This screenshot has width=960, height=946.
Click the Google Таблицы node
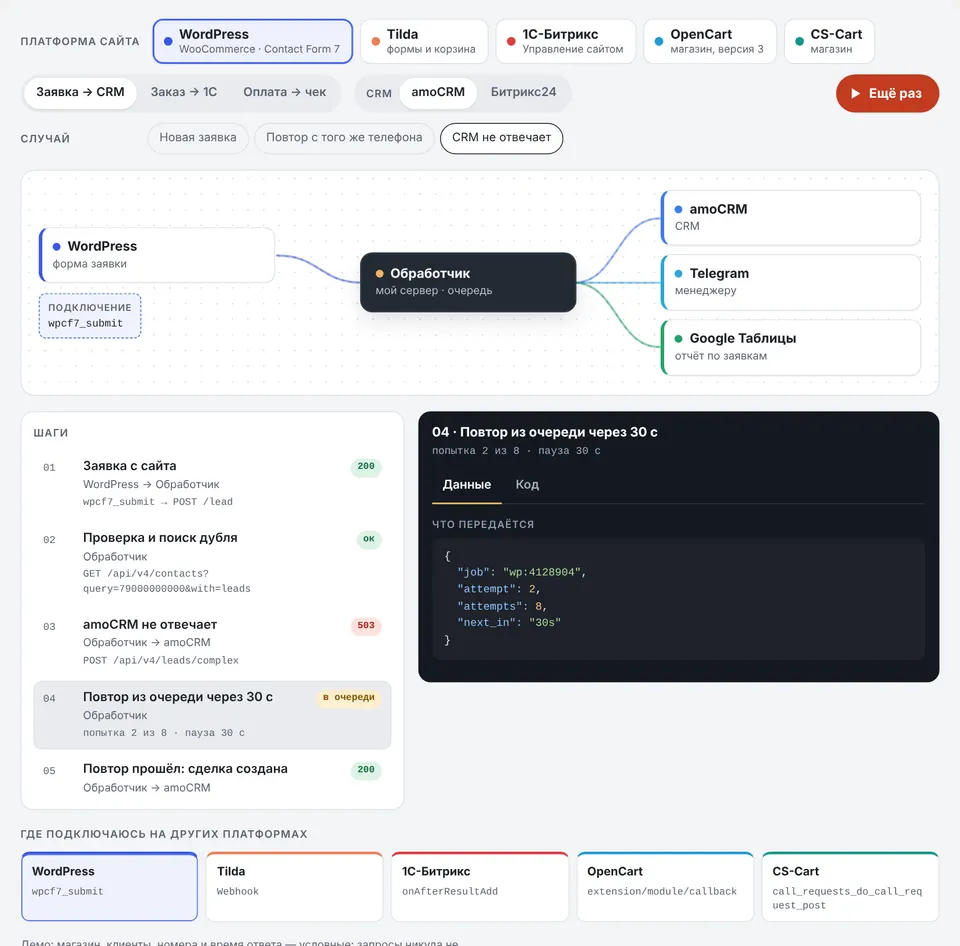point(791,347)
